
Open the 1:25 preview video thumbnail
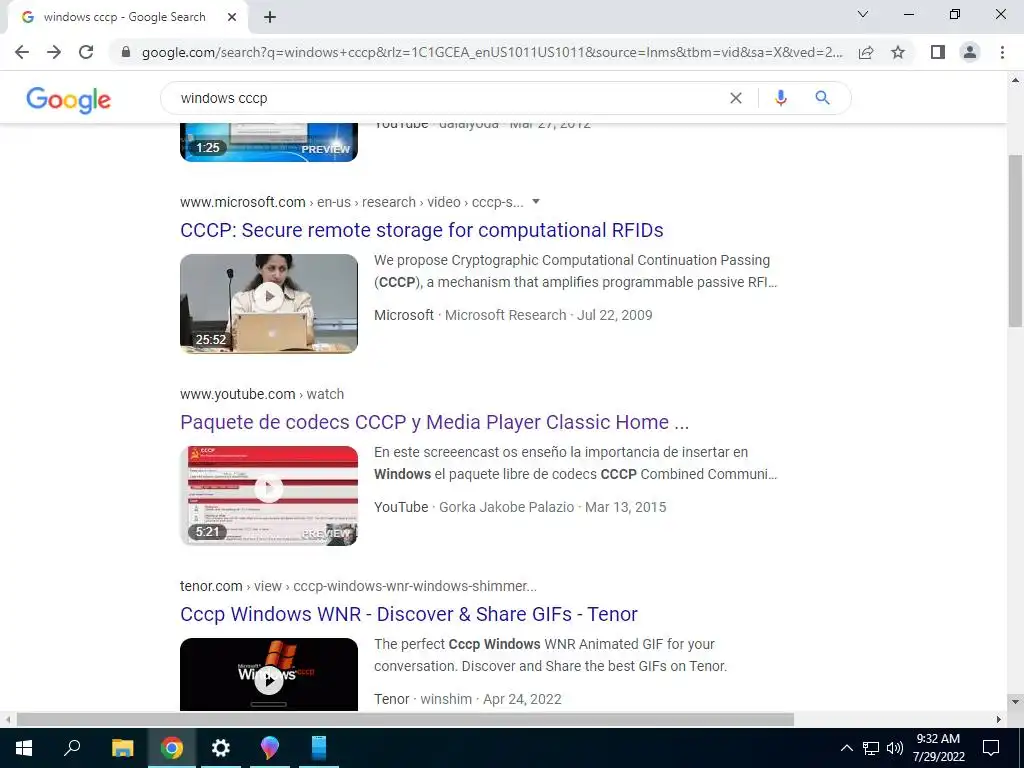[x=269, y=142]
